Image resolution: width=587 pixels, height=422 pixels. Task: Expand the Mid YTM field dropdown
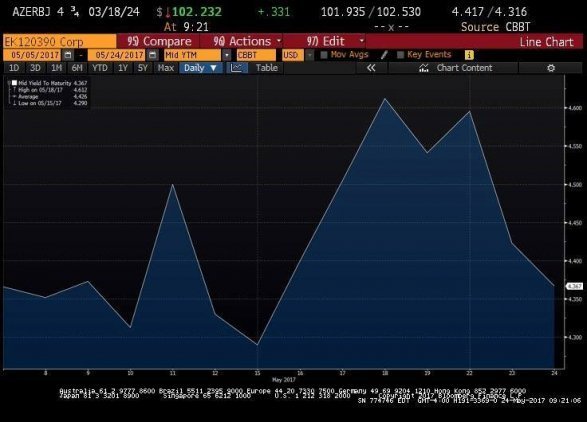coord(227,55)
